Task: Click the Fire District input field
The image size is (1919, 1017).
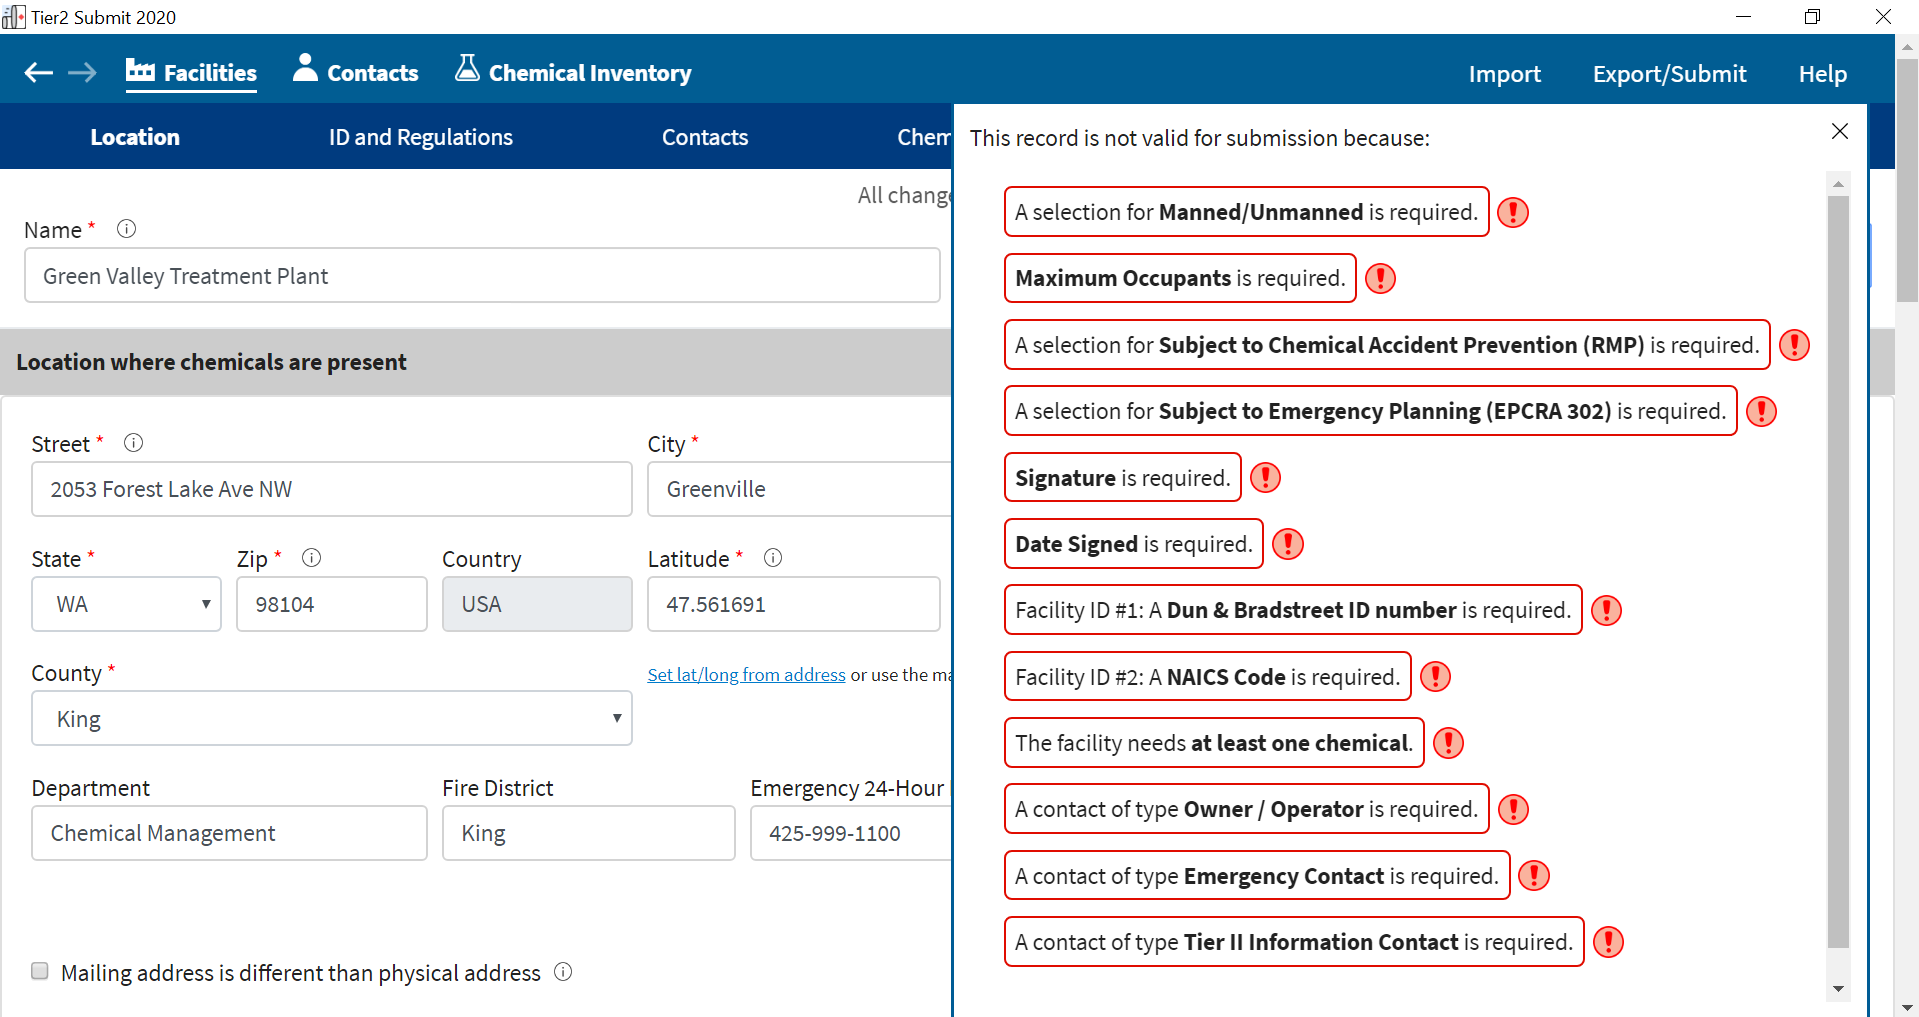Action: point(589,833)
